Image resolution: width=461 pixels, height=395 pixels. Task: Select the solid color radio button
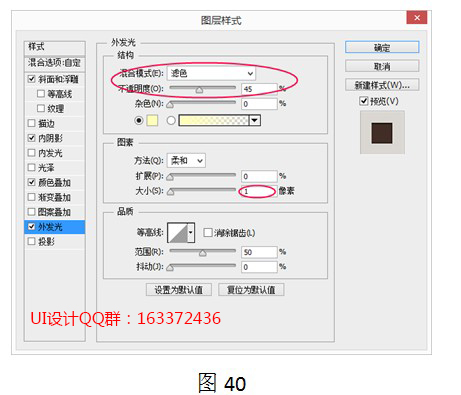139,120
